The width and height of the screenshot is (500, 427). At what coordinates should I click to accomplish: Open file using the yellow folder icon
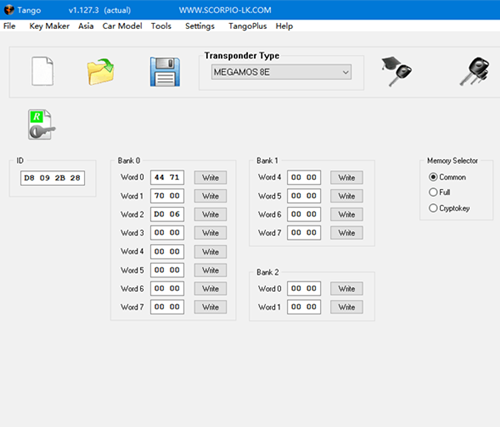tap(101, 72)
